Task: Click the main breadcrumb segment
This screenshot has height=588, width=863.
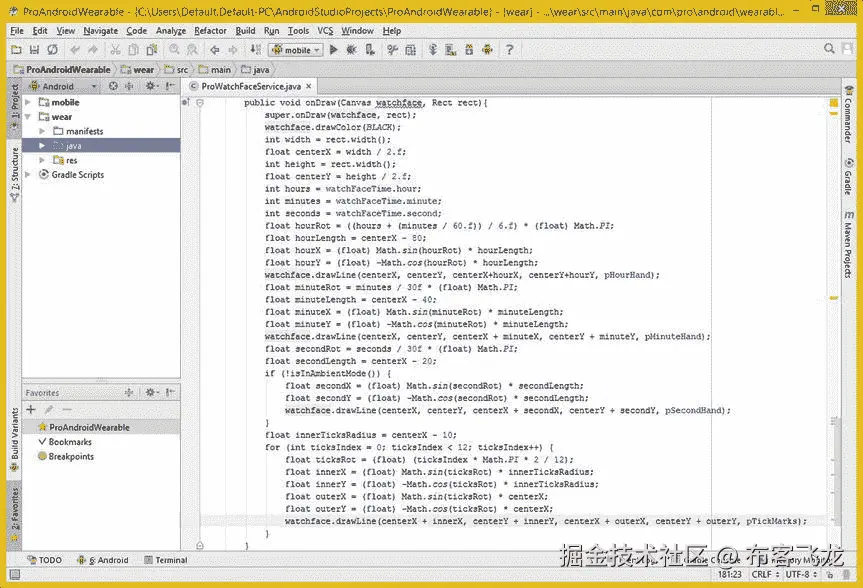Action: [x=215, y=70]
